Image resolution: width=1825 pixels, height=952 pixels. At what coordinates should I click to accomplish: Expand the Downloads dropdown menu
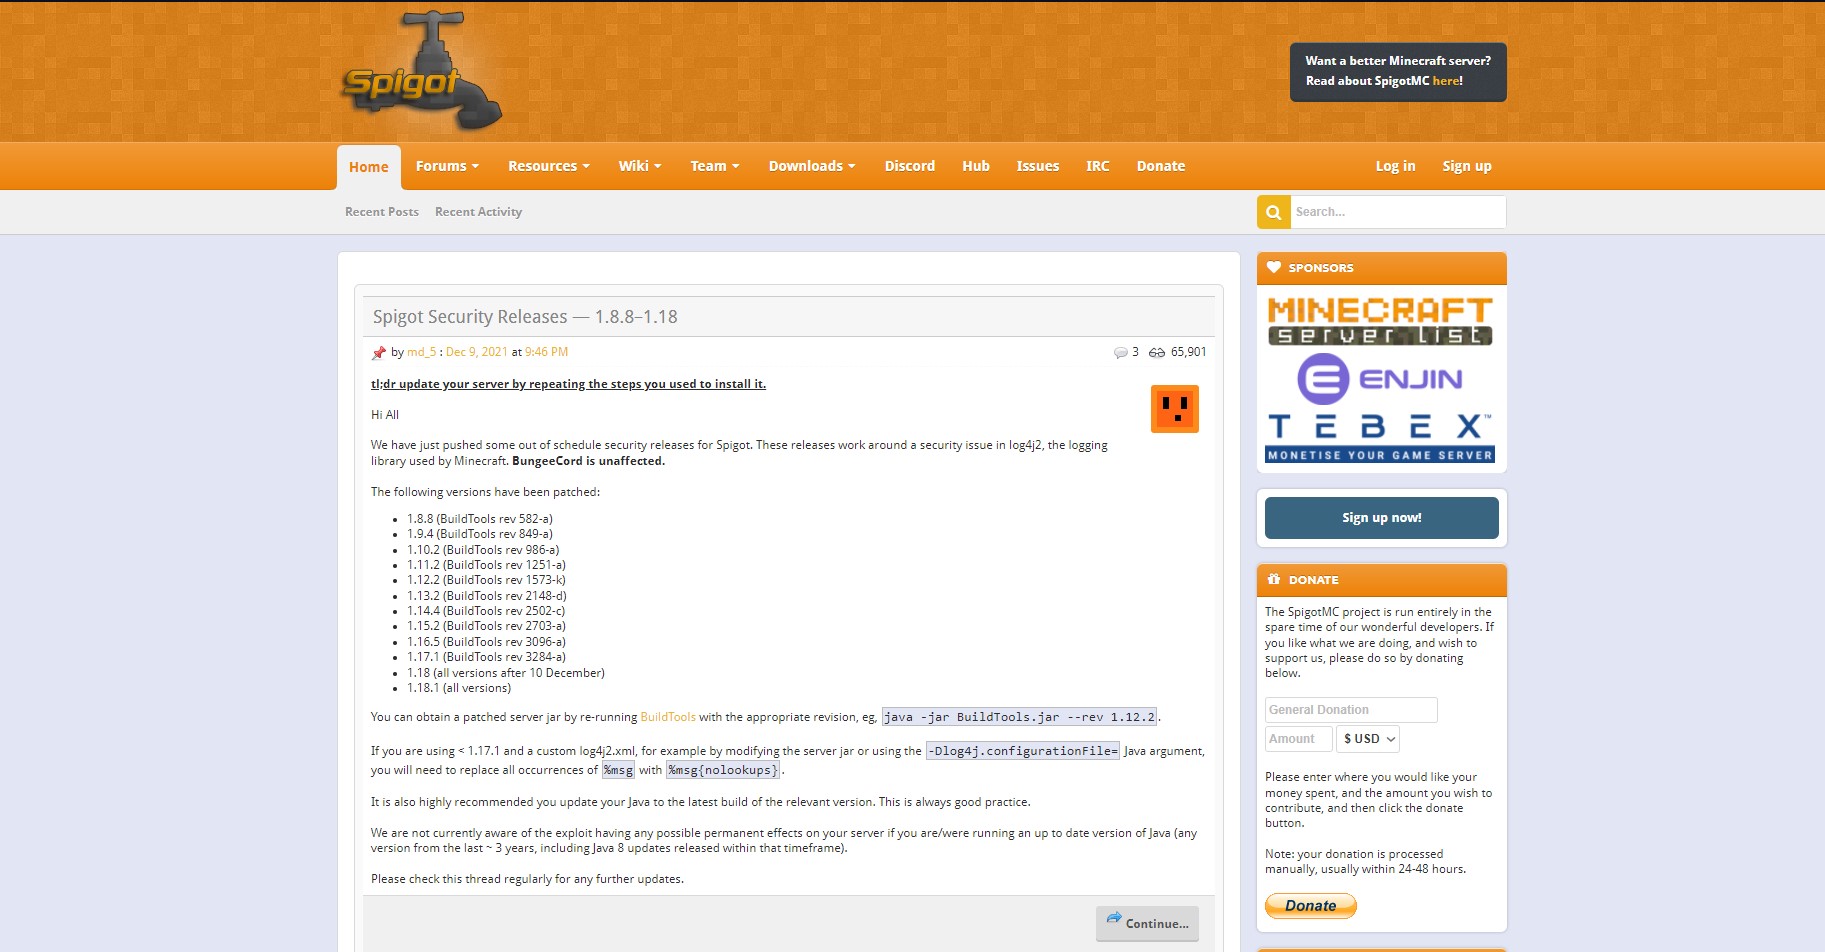point(812,166)
